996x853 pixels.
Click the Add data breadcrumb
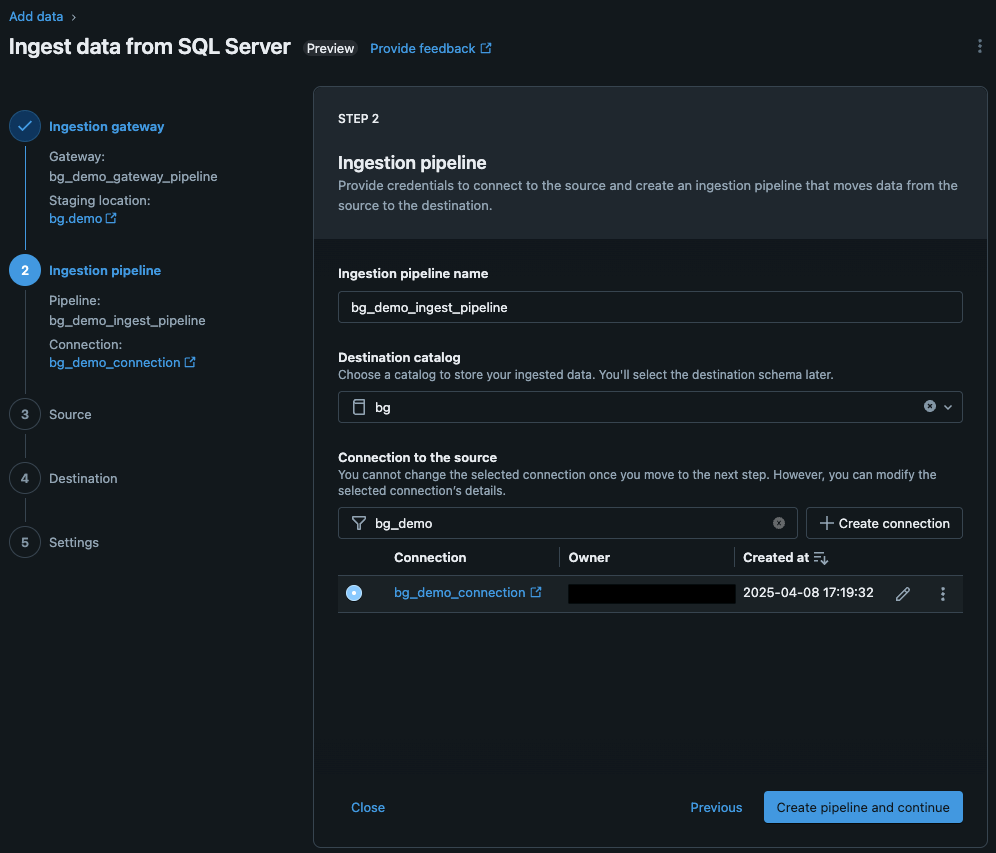36,17
